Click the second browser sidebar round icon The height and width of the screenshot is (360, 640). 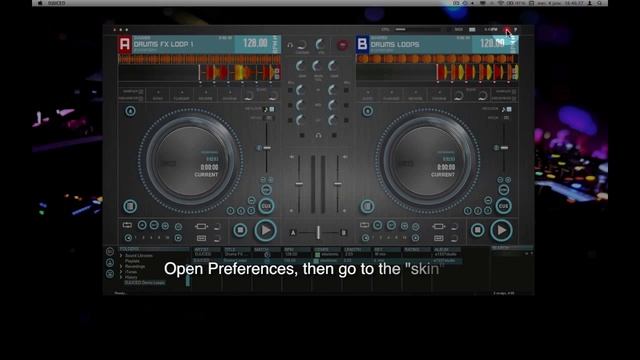pyautogui.click(x=110, y=263)
